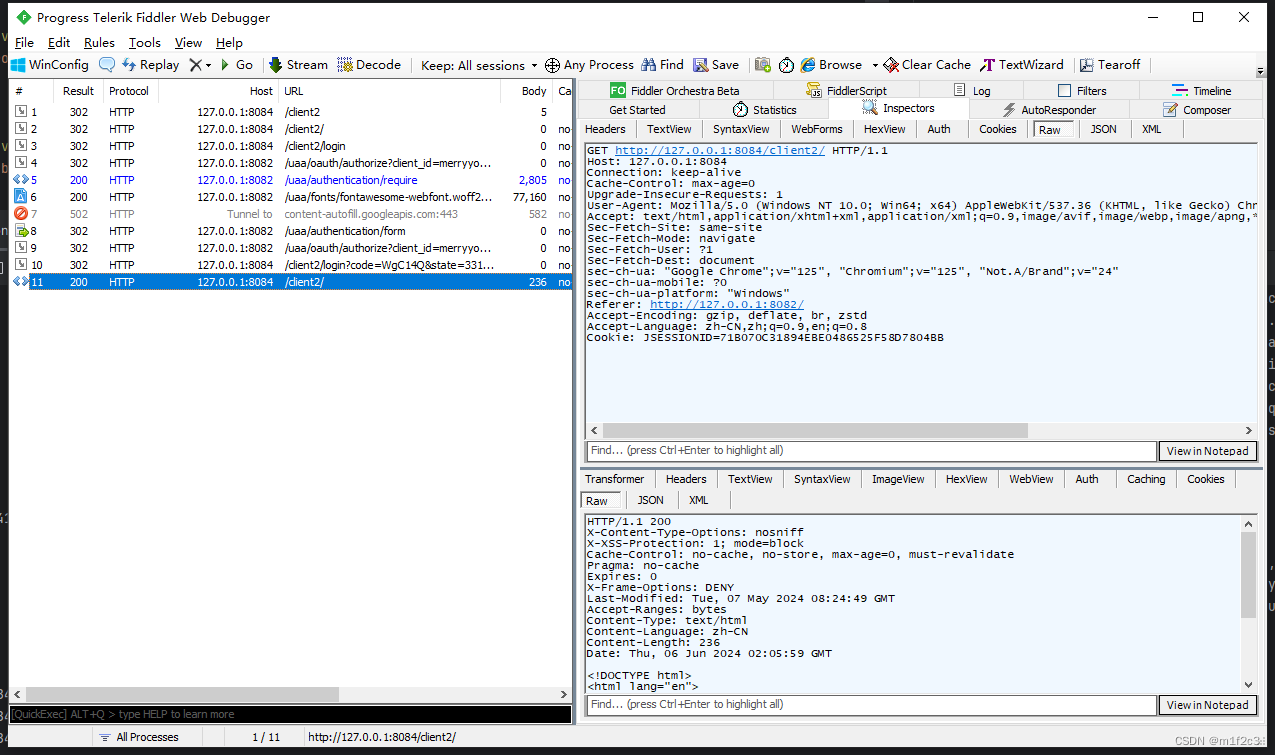Select the response WebView tab
Viewport: 1275px width, 755px height.
[1031, 479]
